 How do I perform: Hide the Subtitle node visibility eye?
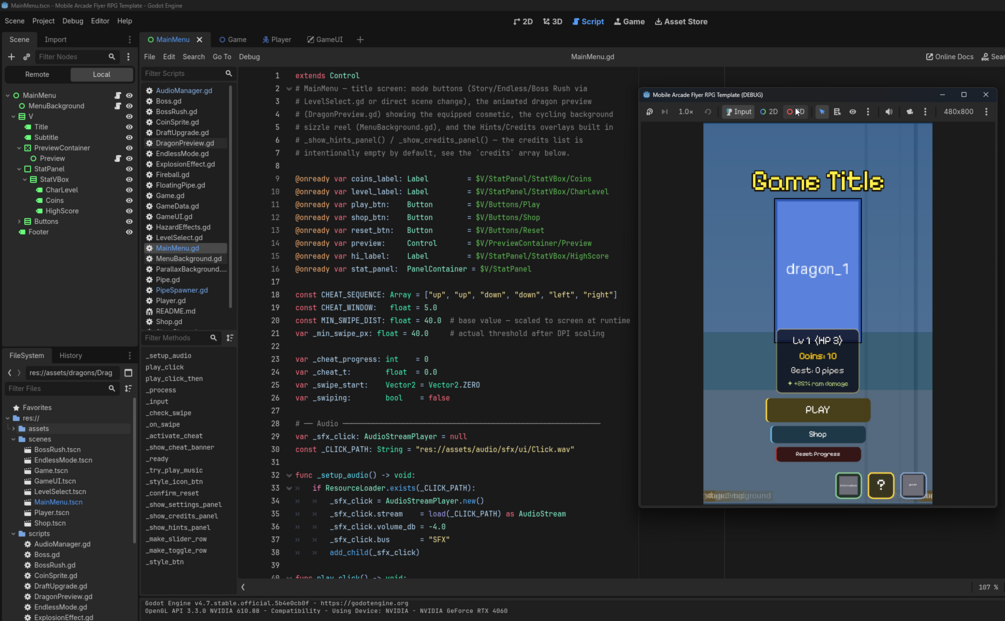tap(129, 137)
